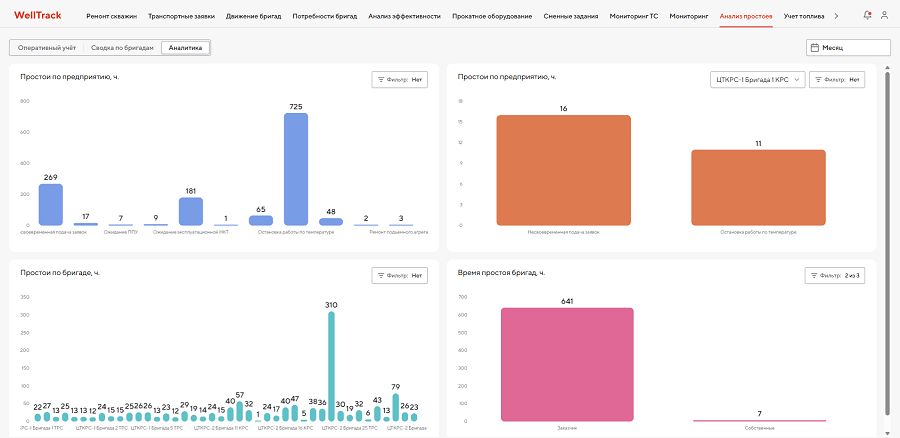Click the user profile icon

884,16
